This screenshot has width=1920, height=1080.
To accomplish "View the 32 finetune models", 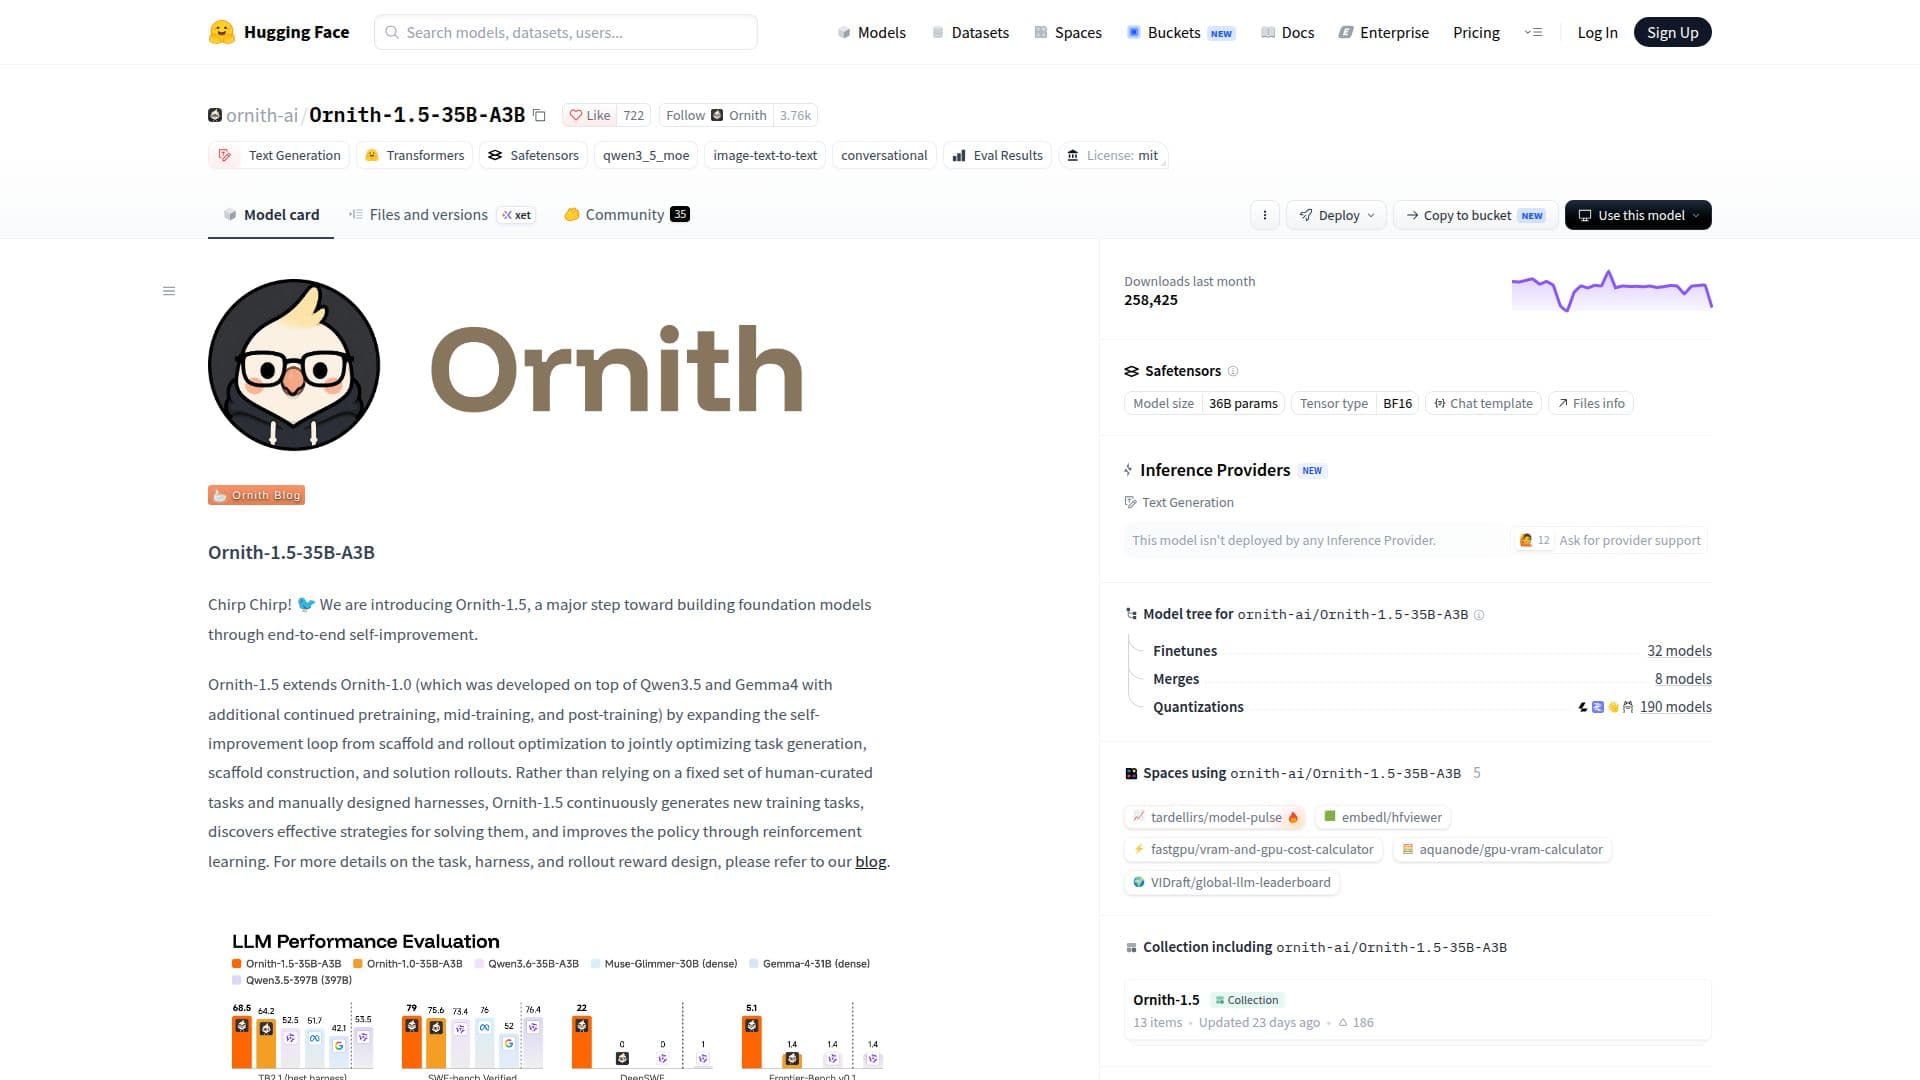I will [1679, 651].
